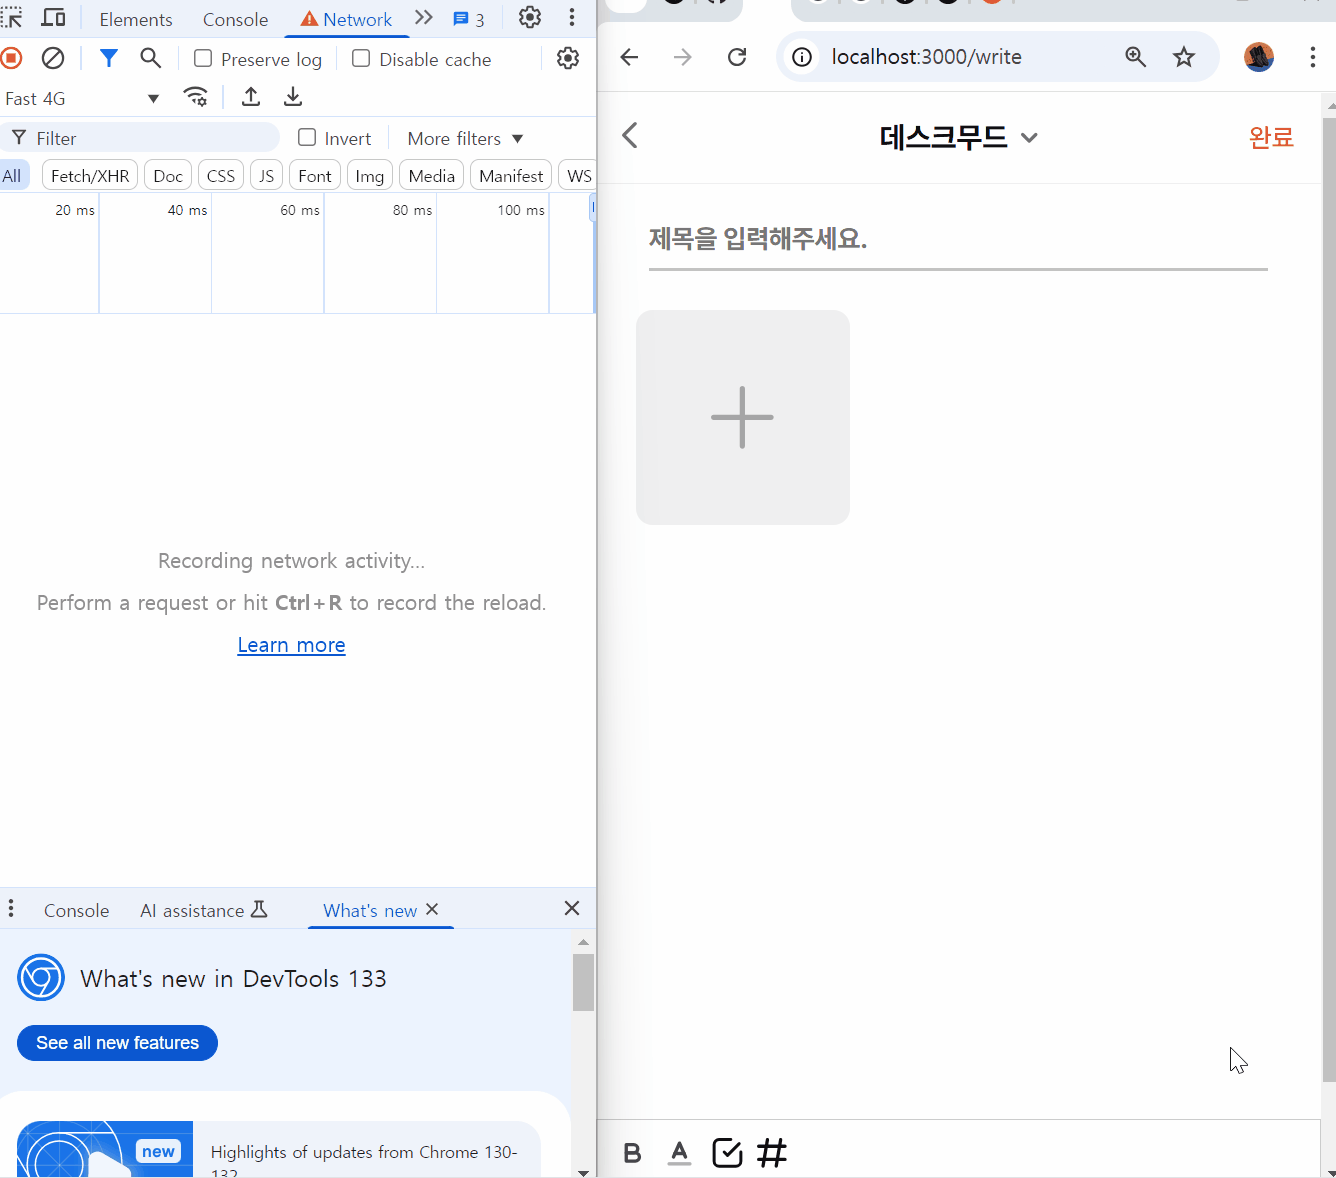Click the back chevron on write page

pyautogui.click(x=630, y=136)
